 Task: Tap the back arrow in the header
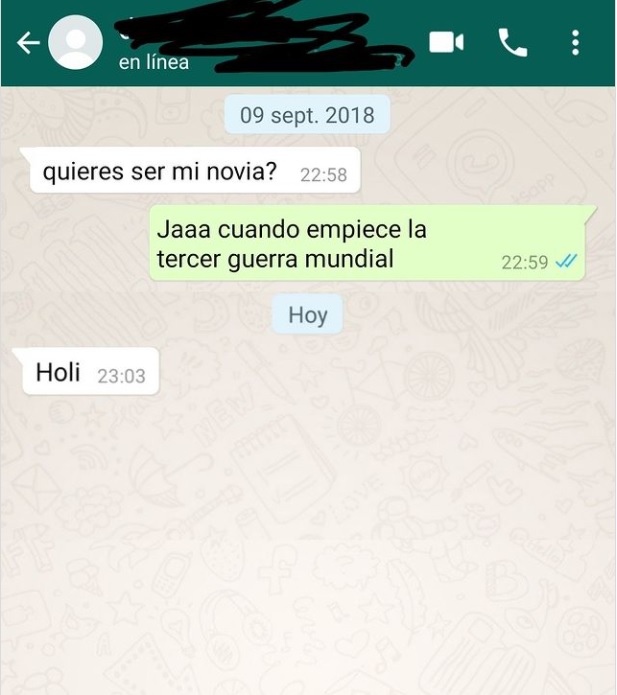pyautogui.click(x=28, y=43)
